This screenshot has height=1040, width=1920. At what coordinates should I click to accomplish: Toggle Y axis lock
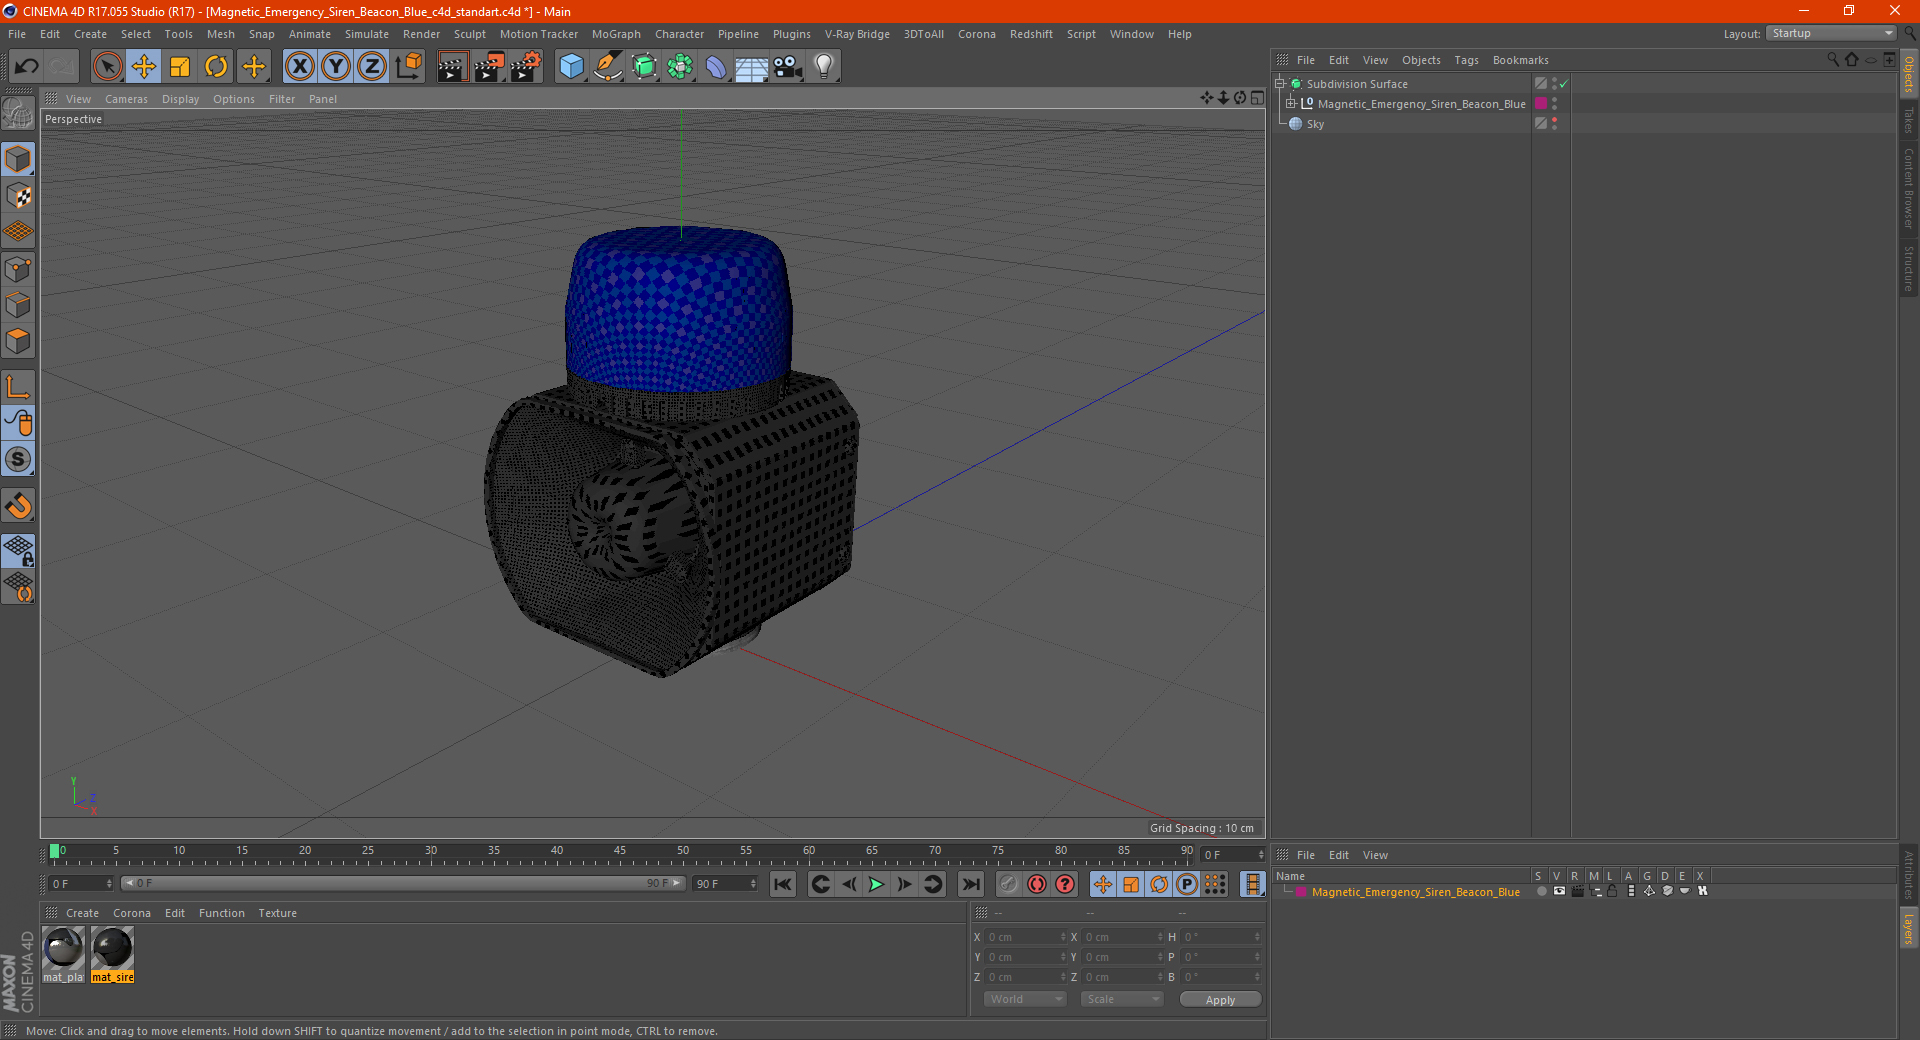click(x=336, y=67)
